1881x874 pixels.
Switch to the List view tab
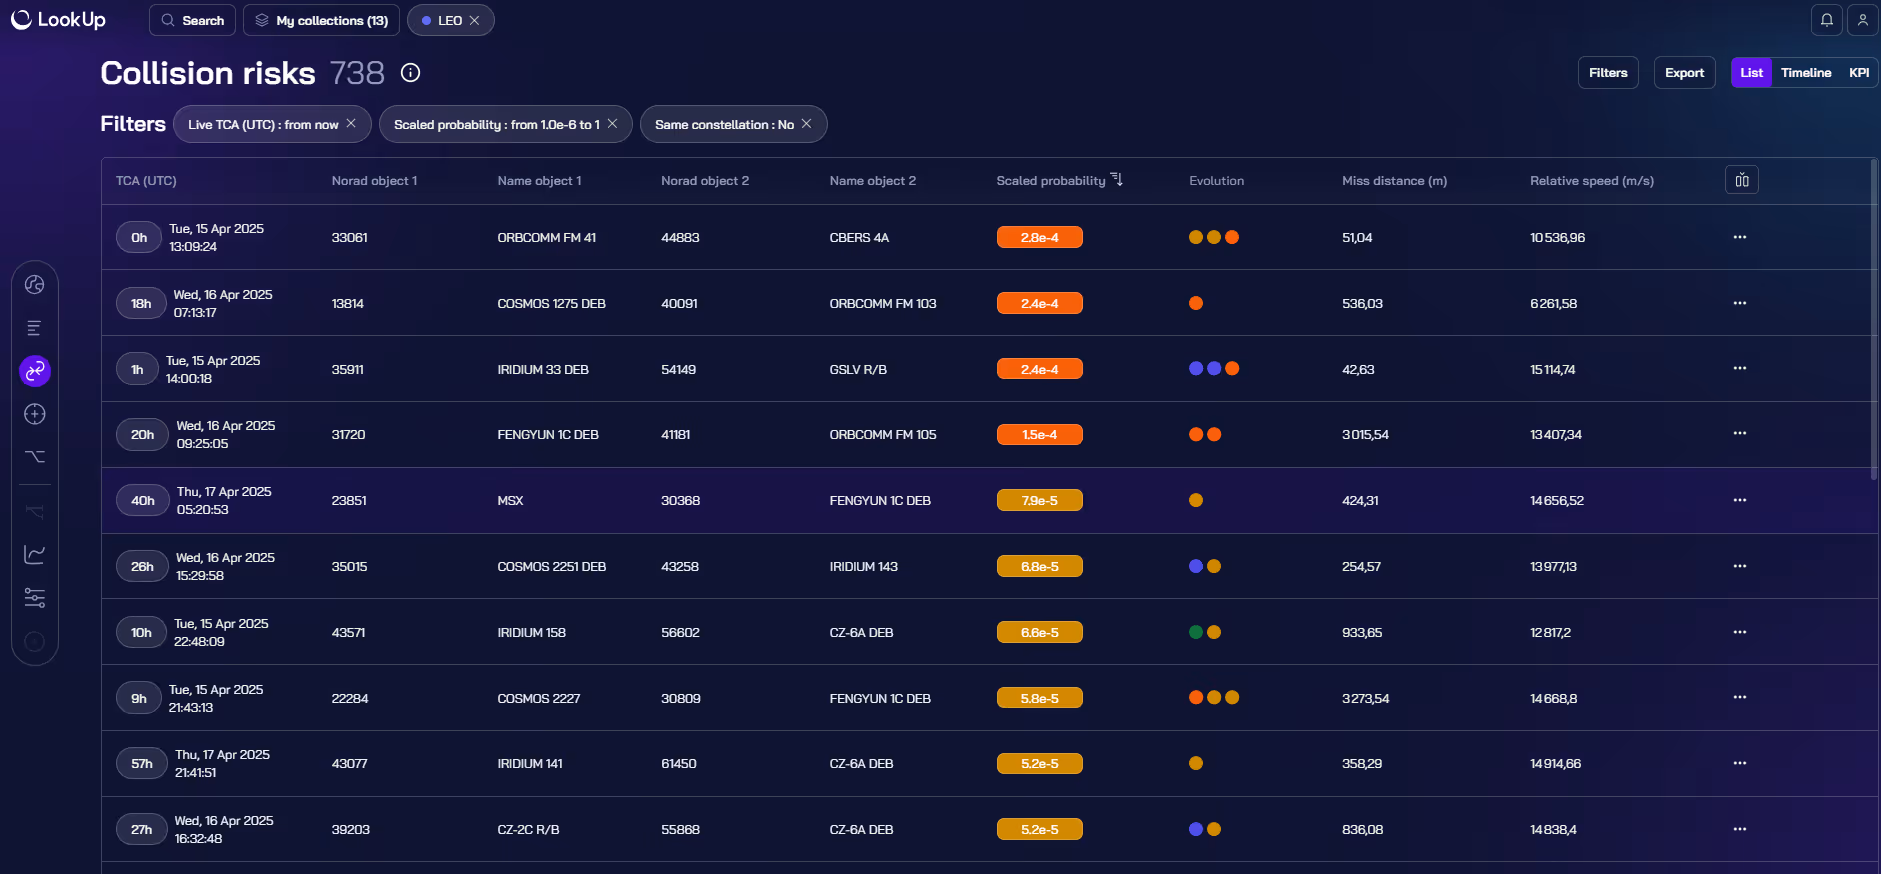tap(1751, 73)
